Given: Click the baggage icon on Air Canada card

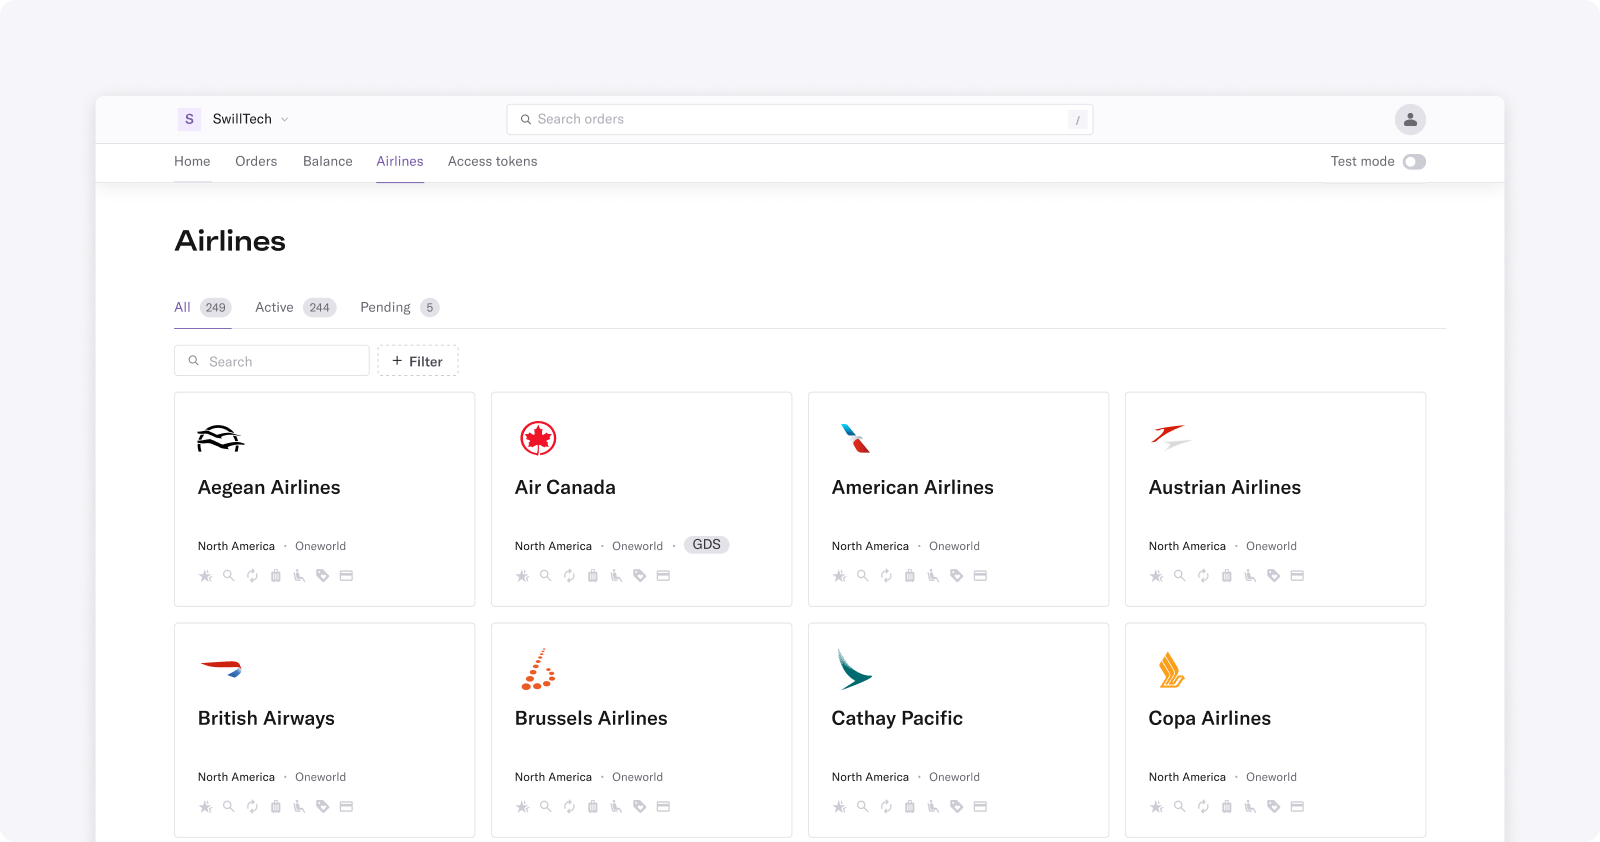Looking at the screenshot, I should pyautogui.click(x=593, y=576).
